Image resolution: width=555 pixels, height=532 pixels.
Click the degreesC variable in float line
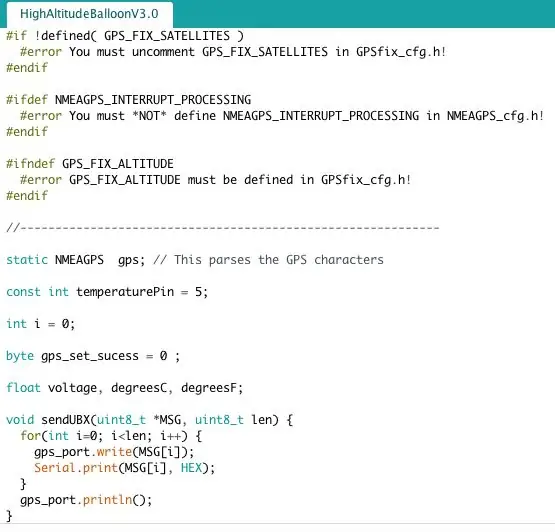[x=138, y=388]
